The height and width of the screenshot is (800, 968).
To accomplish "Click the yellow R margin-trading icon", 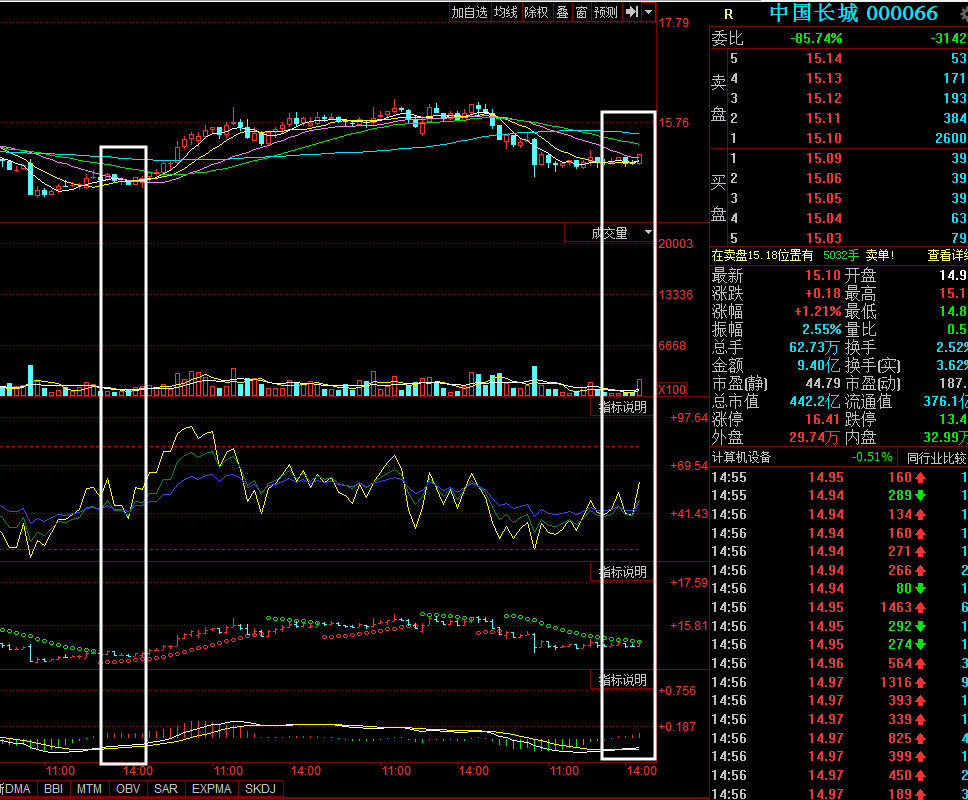I will [728, 14].
